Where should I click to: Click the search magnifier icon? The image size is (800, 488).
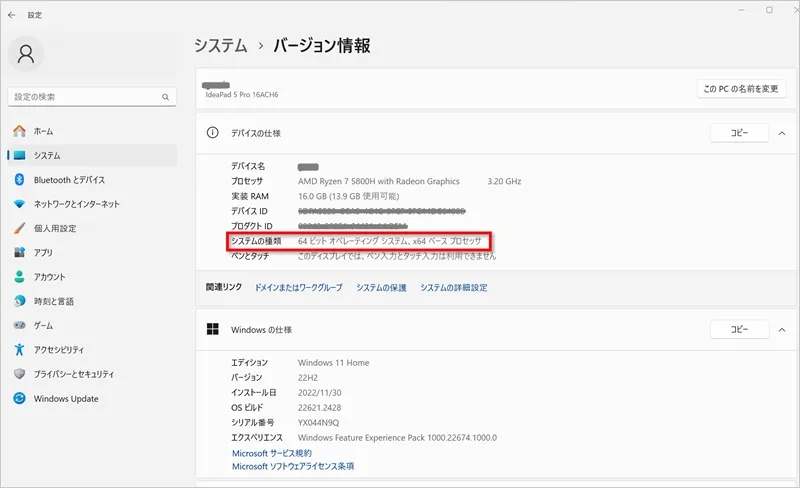click(x=165, y=97)
